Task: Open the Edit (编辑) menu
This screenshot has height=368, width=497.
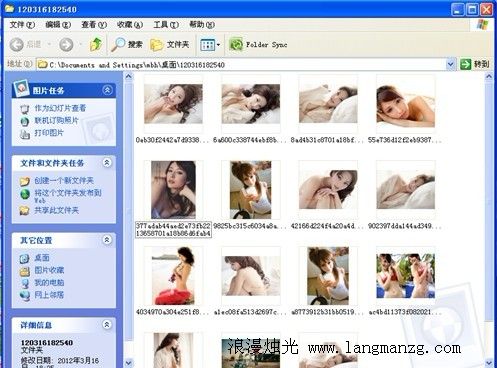Action: point(58,25)
